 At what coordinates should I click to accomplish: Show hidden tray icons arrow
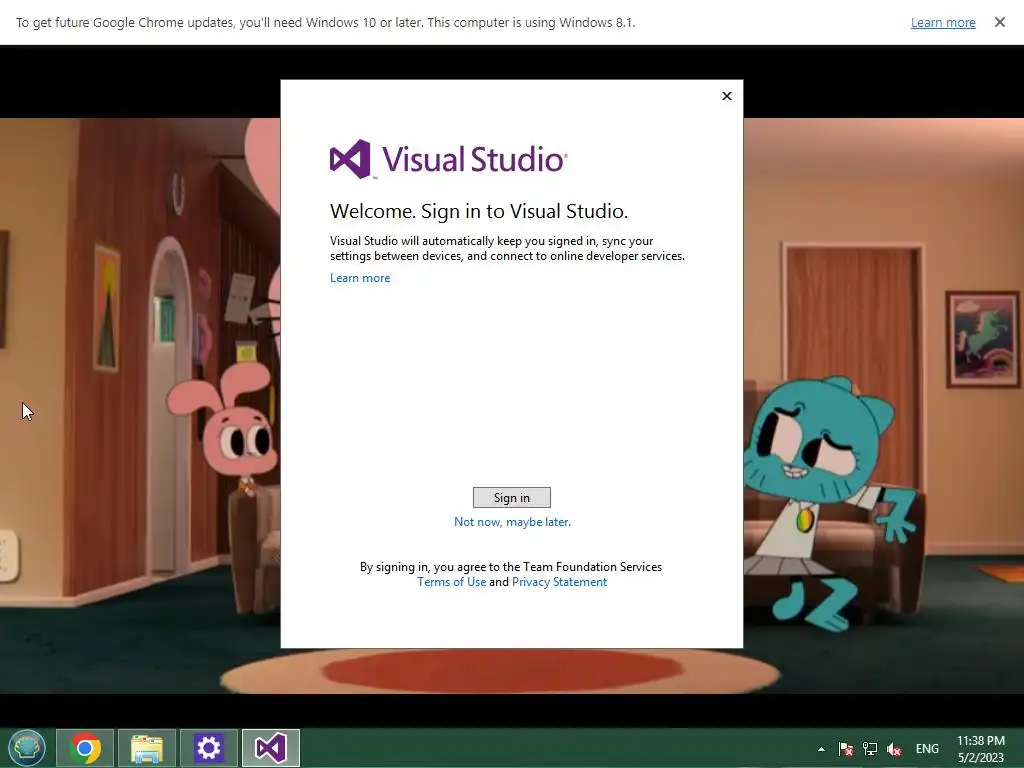point(821,749)
